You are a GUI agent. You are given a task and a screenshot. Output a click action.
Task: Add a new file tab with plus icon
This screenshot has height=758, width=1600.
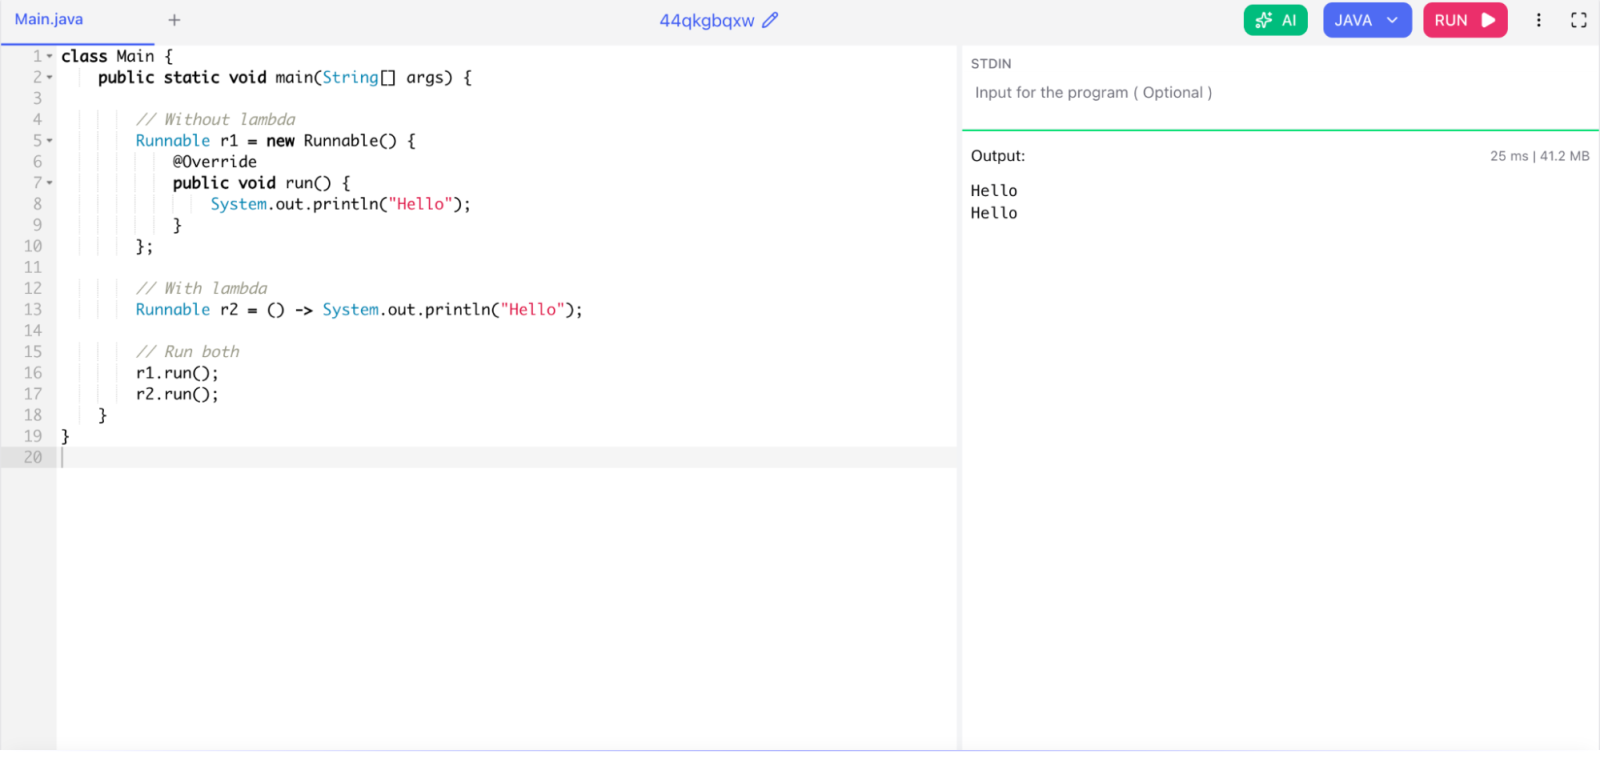point(174,20)
